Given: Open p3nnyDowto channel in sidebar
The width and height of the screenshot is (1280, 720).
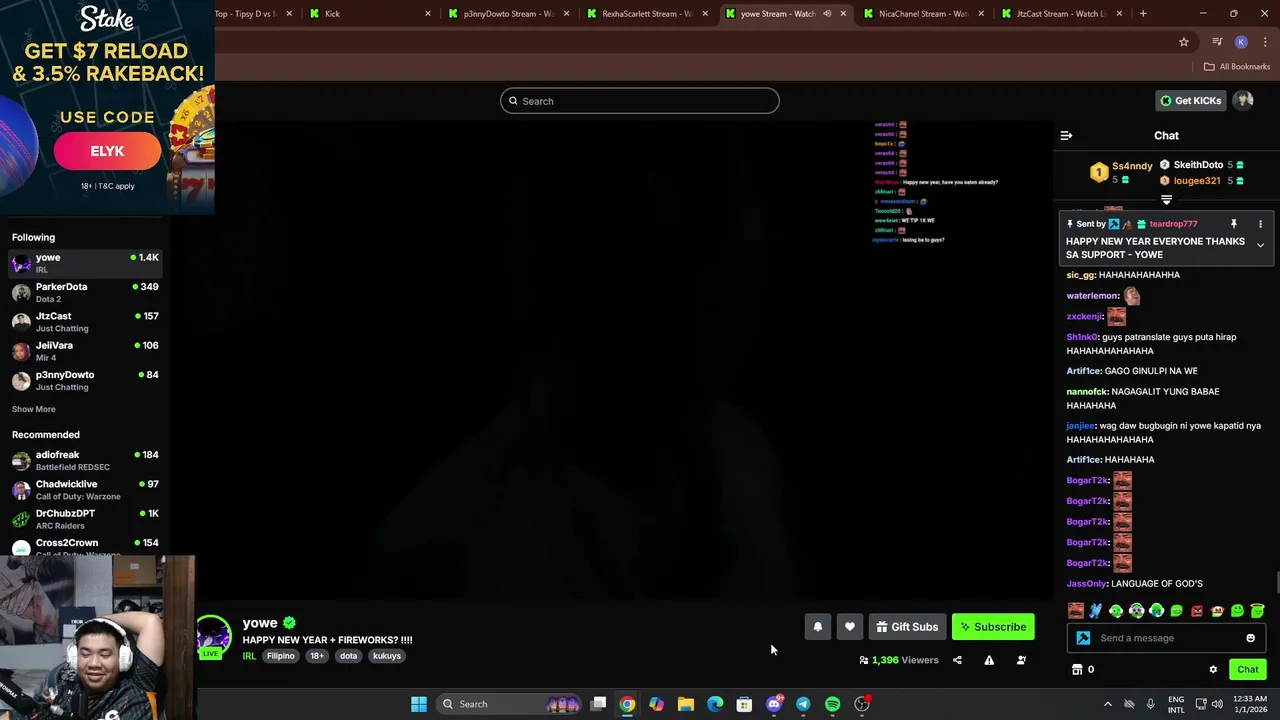Looking at the screenshot, I should [85, 380].
